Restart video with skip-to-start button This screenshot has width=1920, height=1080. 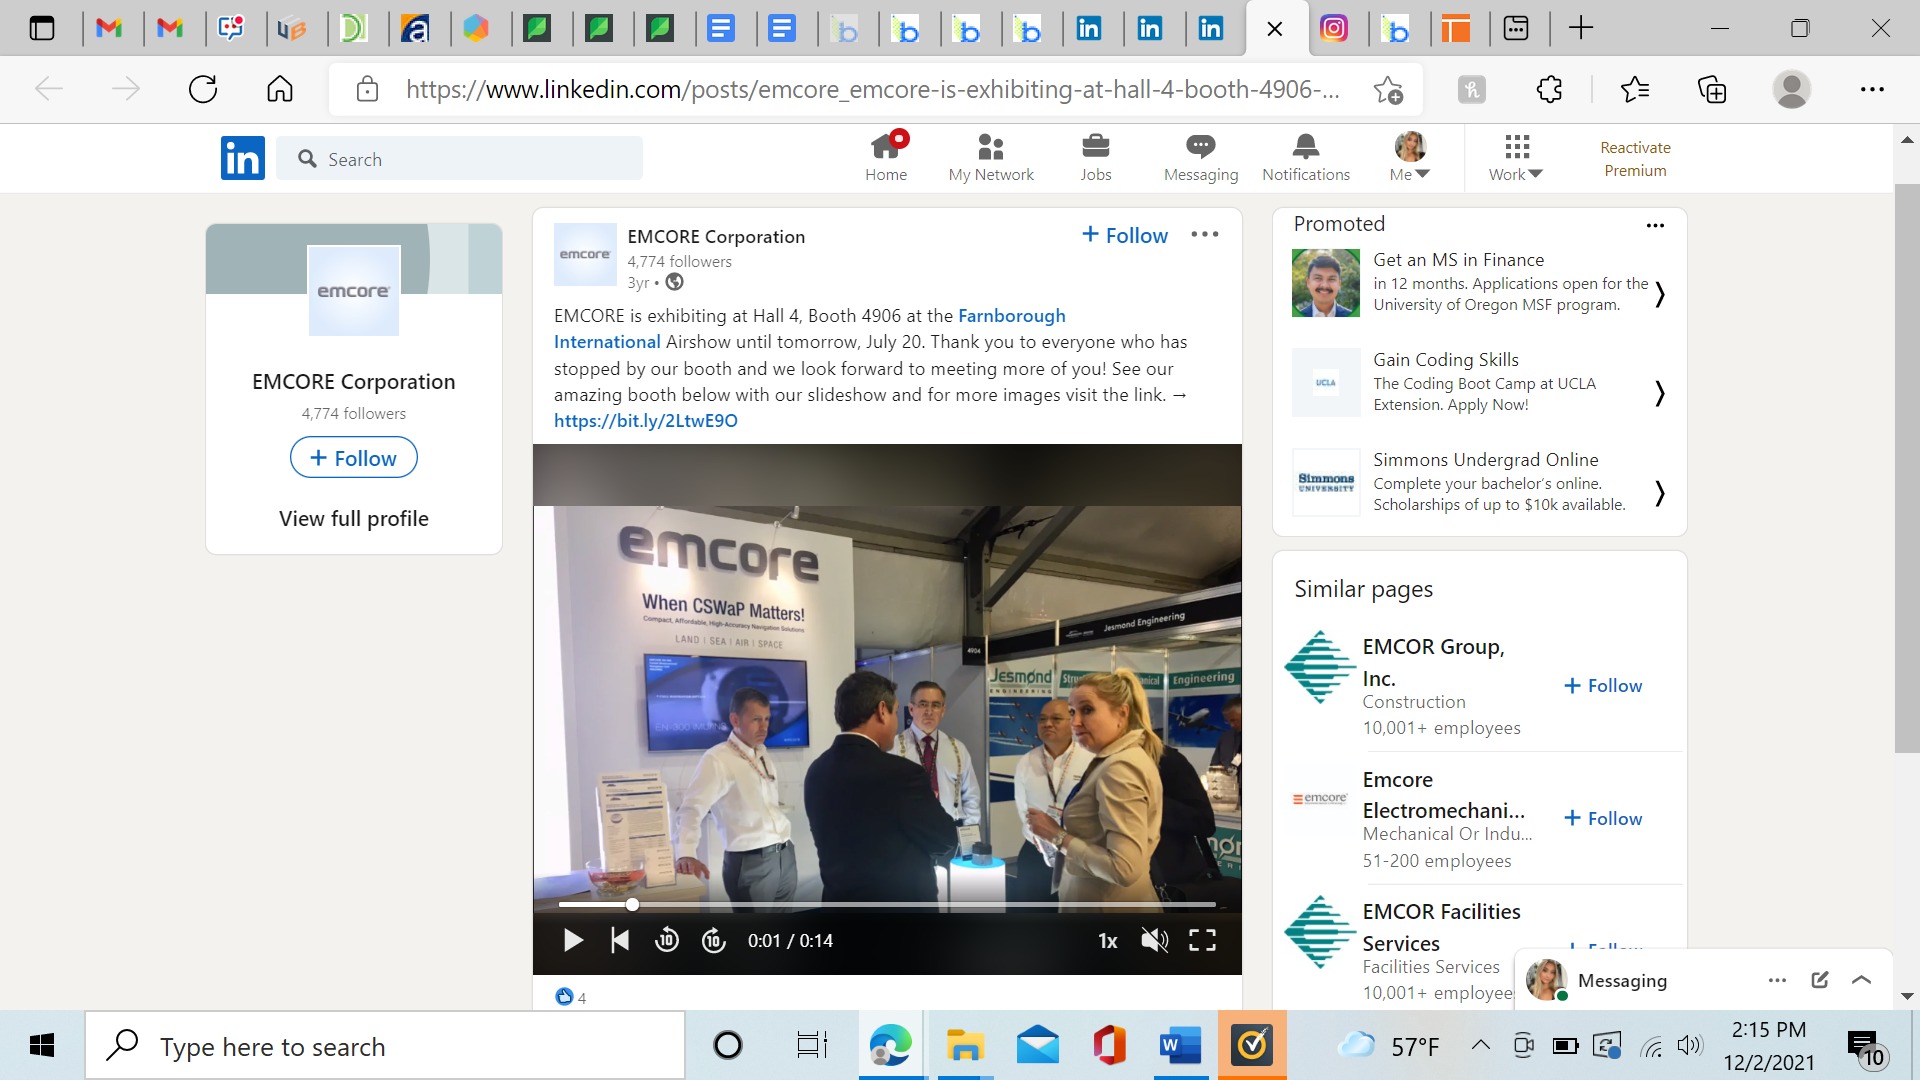pyautogui.click(x=620, y=940)
